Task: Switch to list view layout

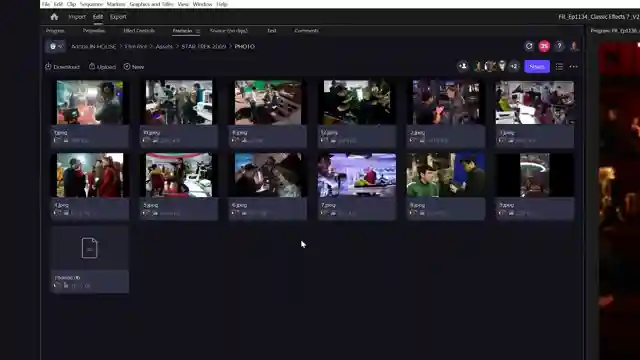Action: click(x=559, y=67)
